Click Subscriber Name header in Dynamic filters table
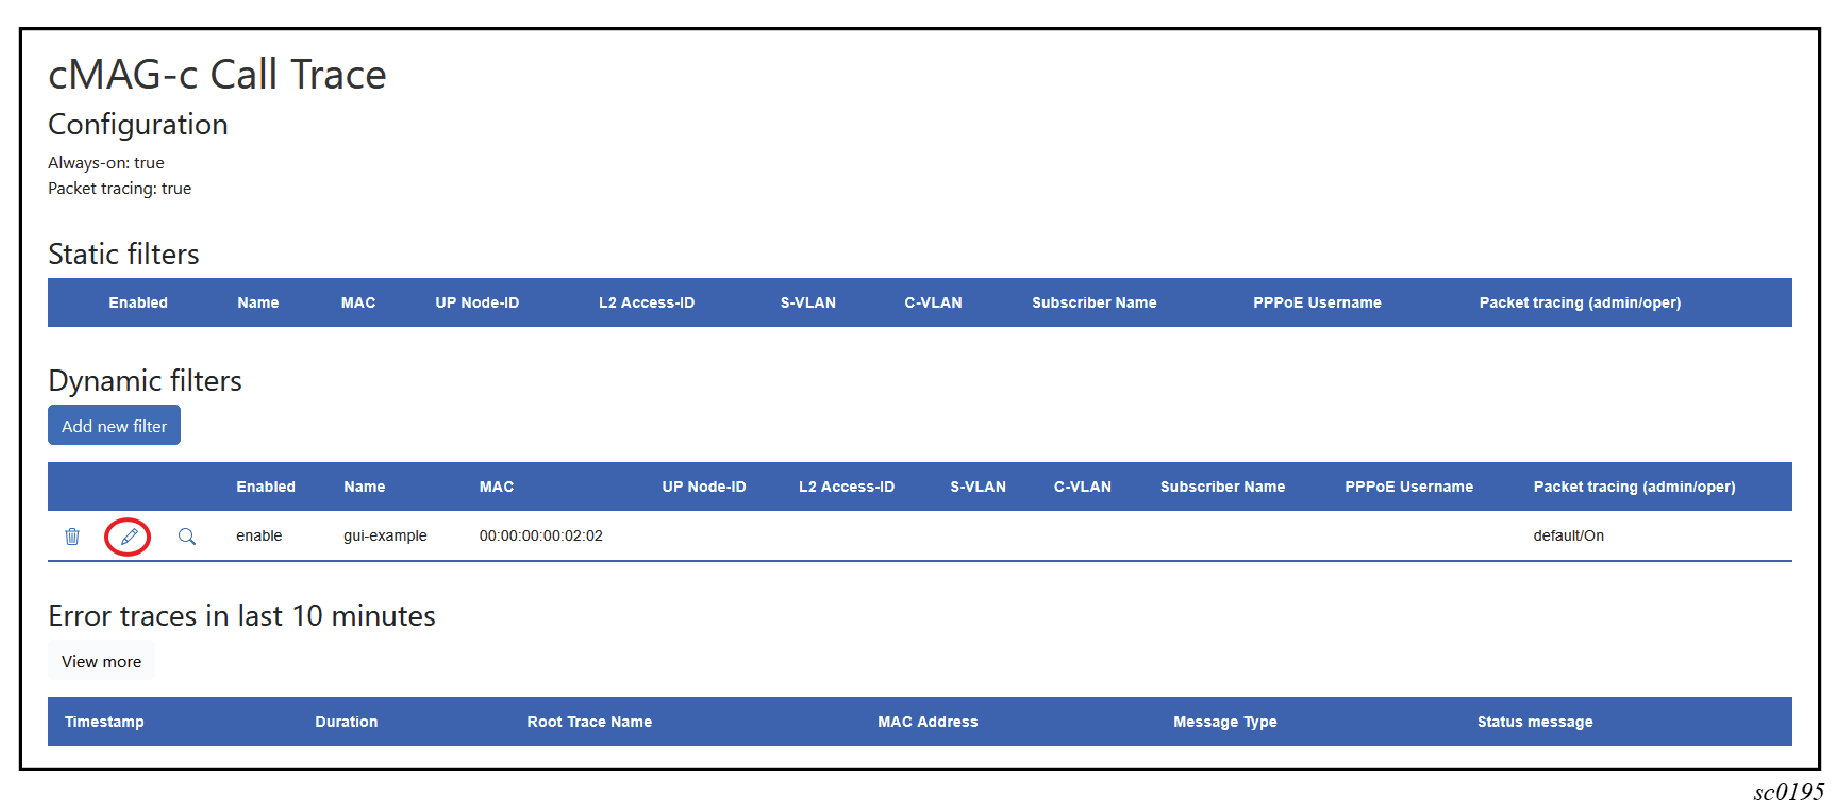The image size is (1839, 812). coord(1222,487)
